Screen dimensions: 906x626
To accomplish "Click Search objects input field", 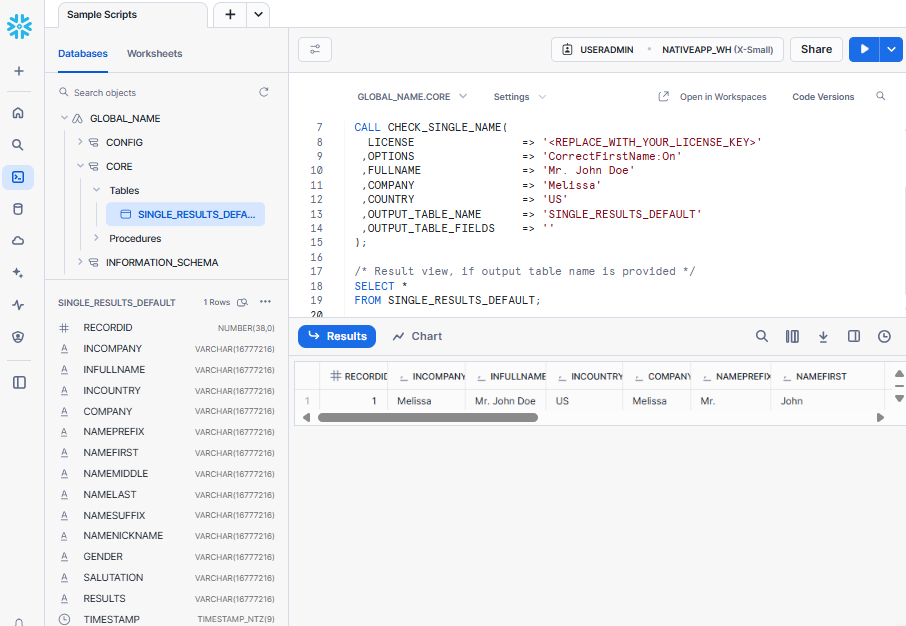I will coord(156,92).
